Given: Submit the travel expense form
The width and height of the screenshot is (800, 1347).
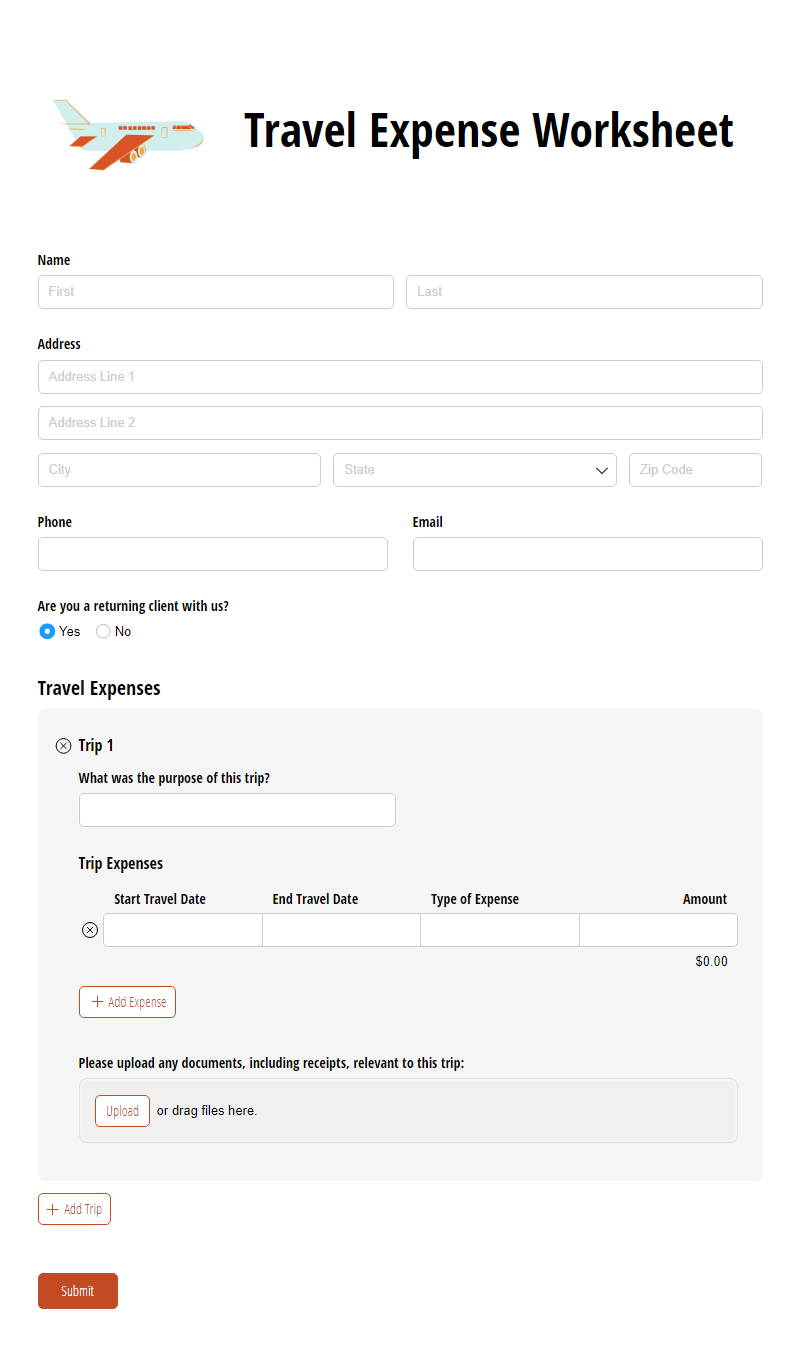Looking at the screenshot, I should [x=78, y=1291].
